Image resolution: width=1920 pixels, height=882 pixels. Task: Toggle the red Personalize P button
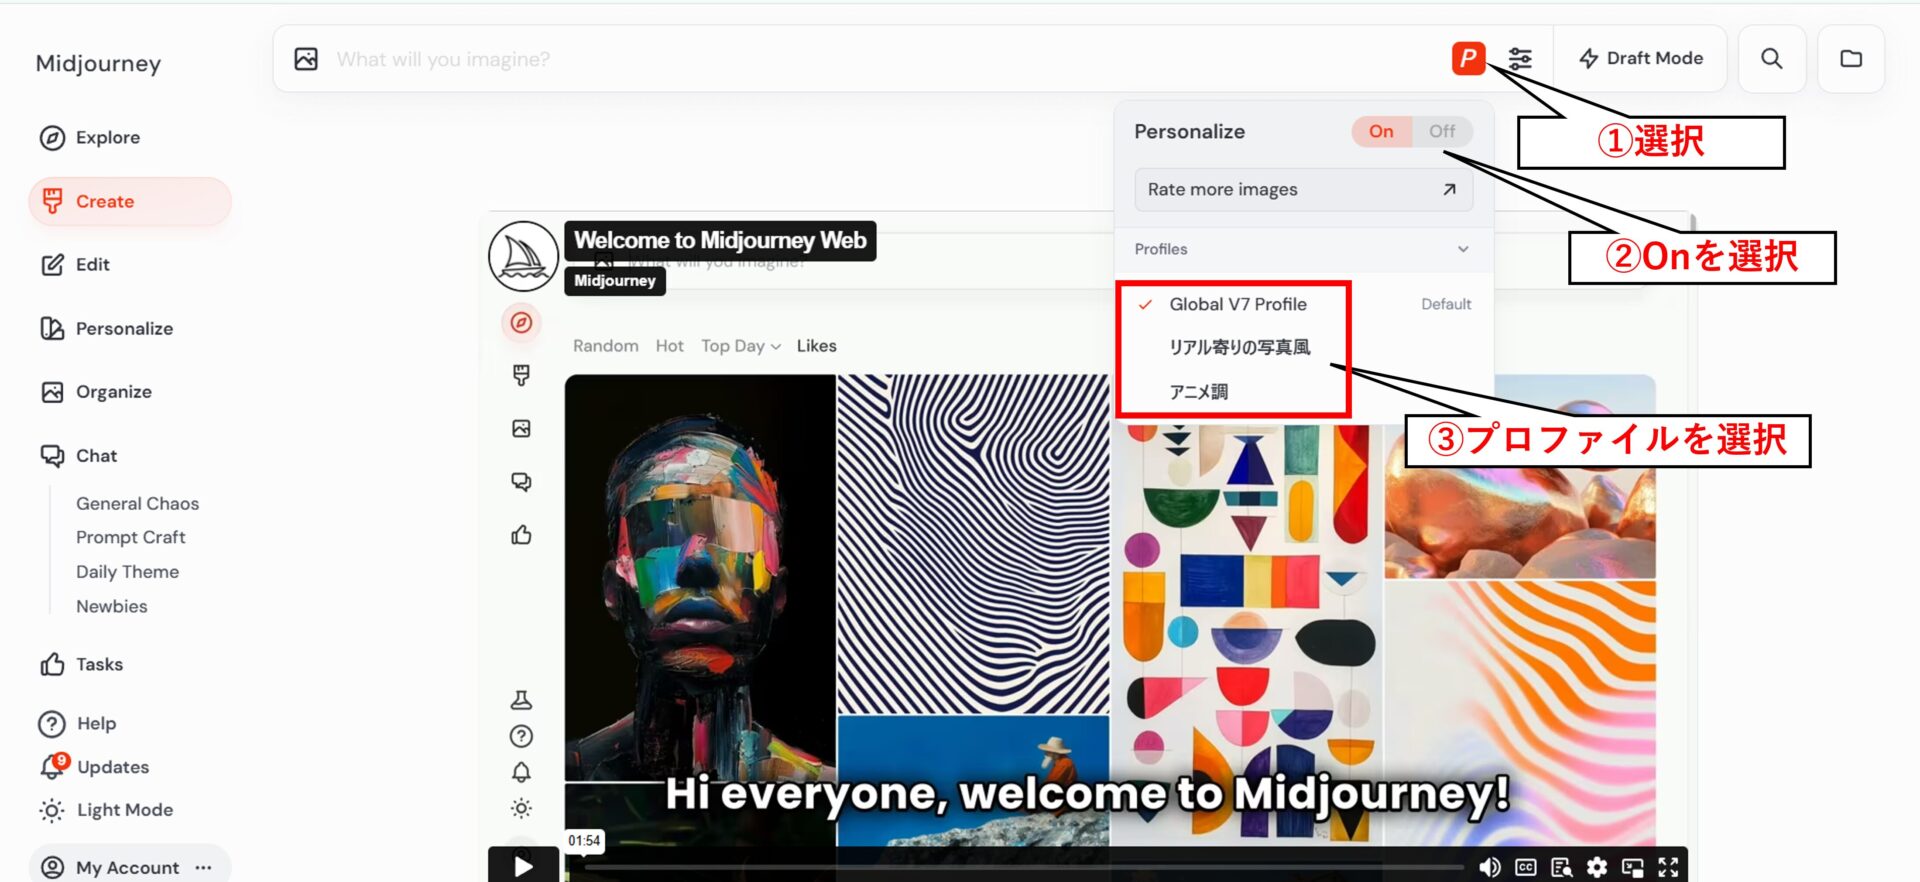click(x=1468, y=58)
